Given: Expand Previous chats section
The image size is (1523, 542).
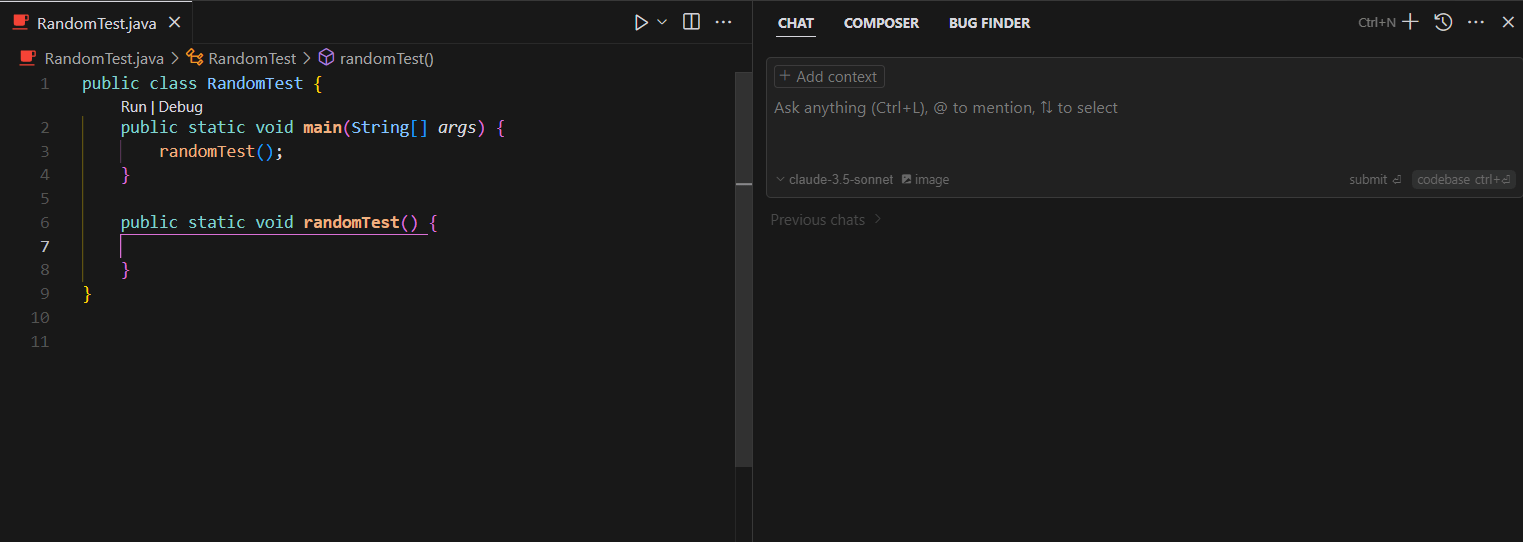Looking at the screenshot, I should 826,220.
